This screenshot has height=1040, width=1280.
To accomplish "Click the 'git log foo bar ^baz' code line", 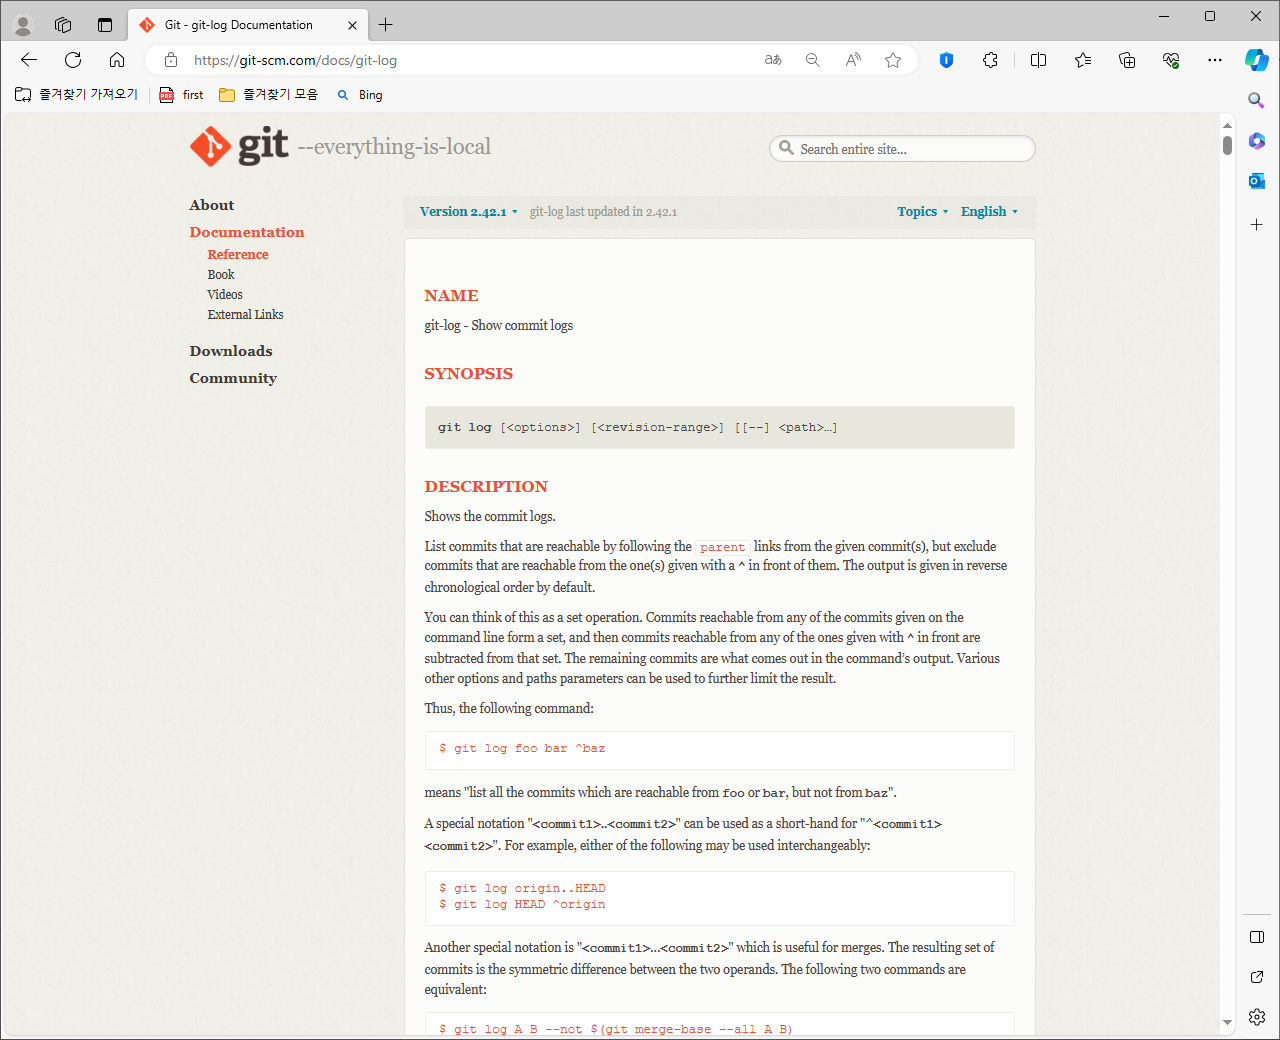I will pyautogui.click(x=522, y=748).
